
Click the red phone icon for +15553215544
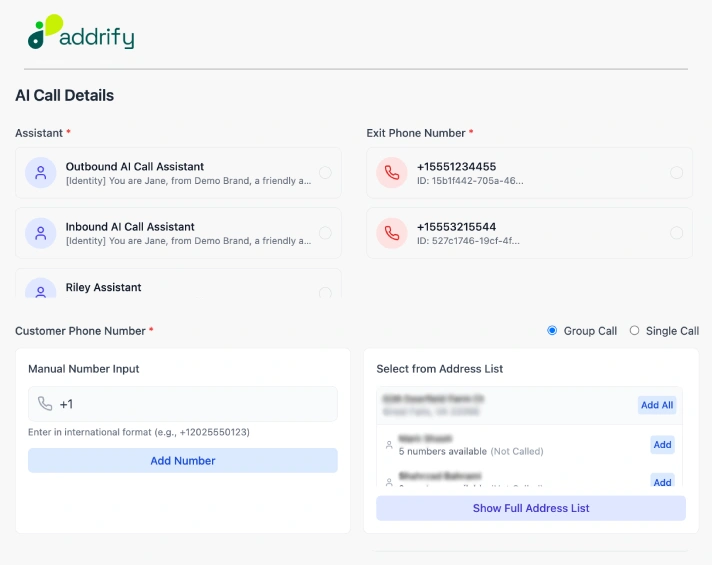pos(392,233)
